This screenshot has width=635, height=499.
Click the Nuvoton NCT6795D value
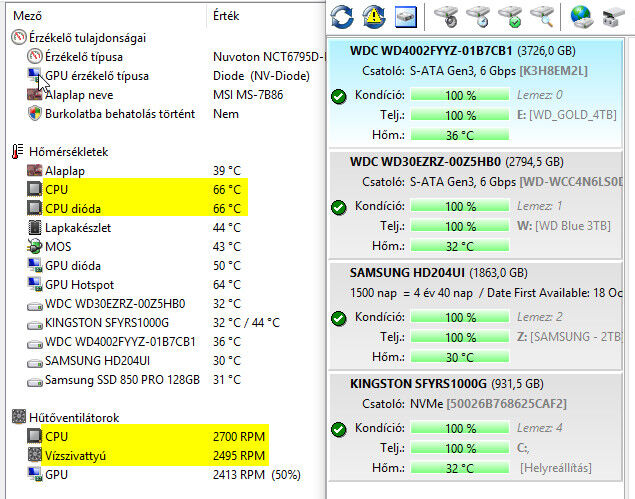[269, 57]
